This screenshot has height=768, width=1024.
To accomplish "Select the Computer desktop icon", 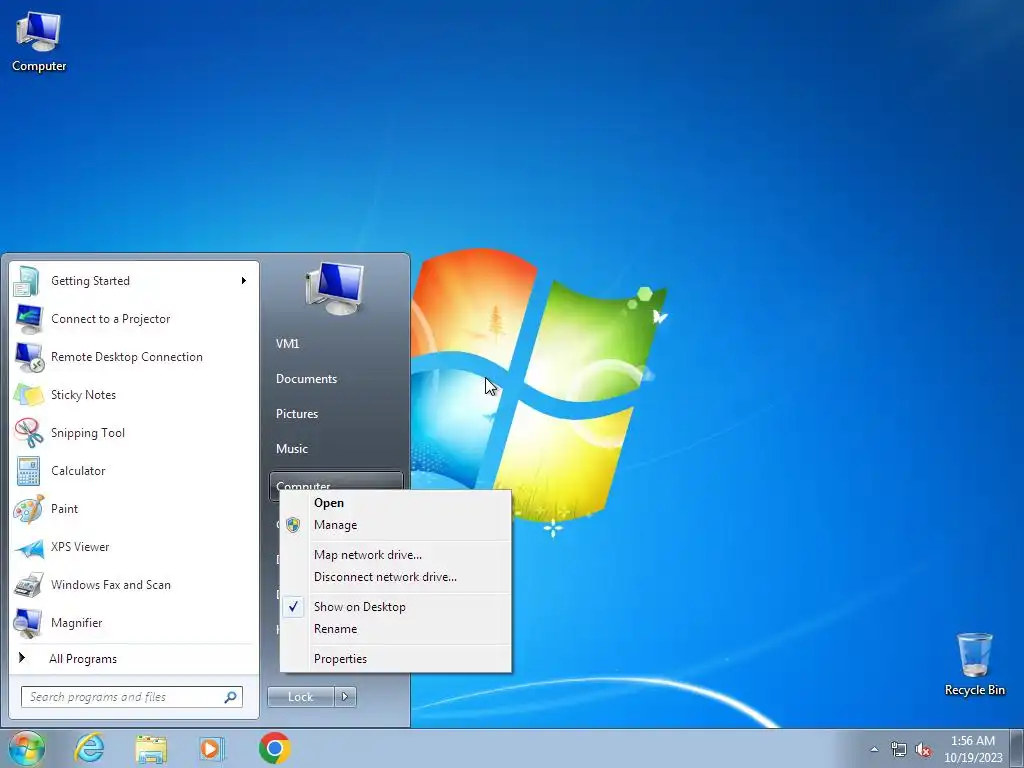I will click(39, 41).
